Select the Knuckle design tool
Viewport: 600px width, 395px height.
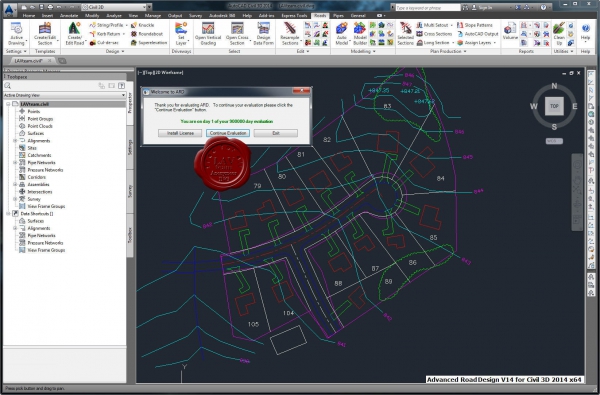pyautogui.click(x=142, y=25)
